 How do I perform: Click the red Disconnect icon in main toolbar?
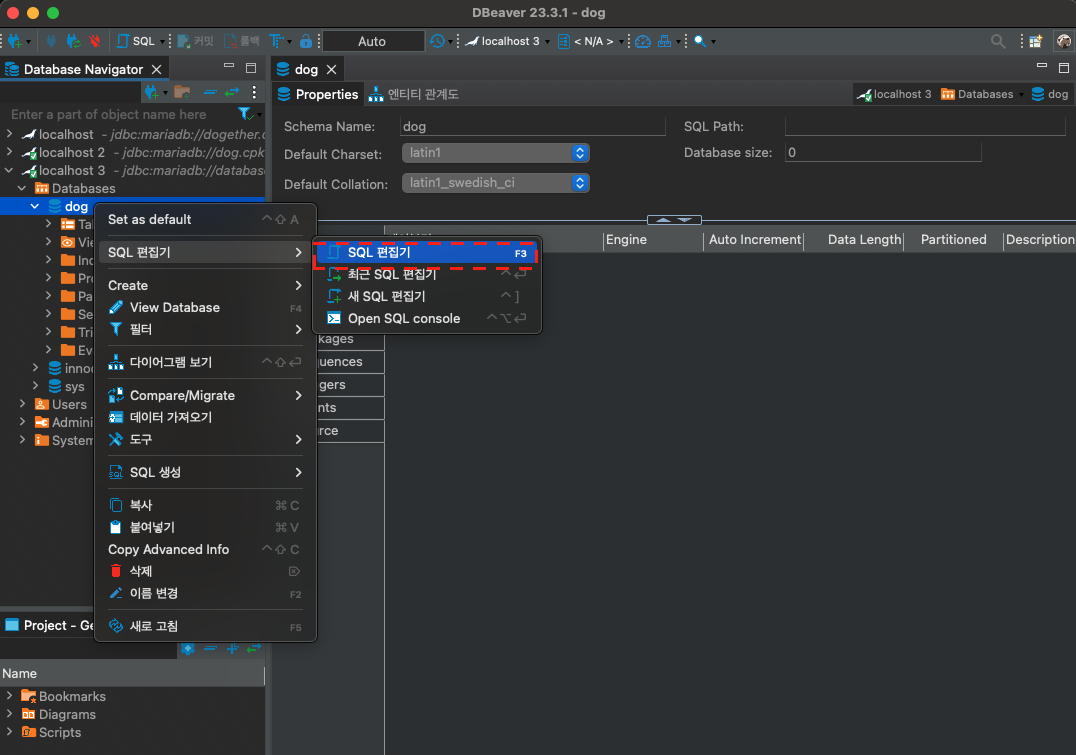[95, 41]
